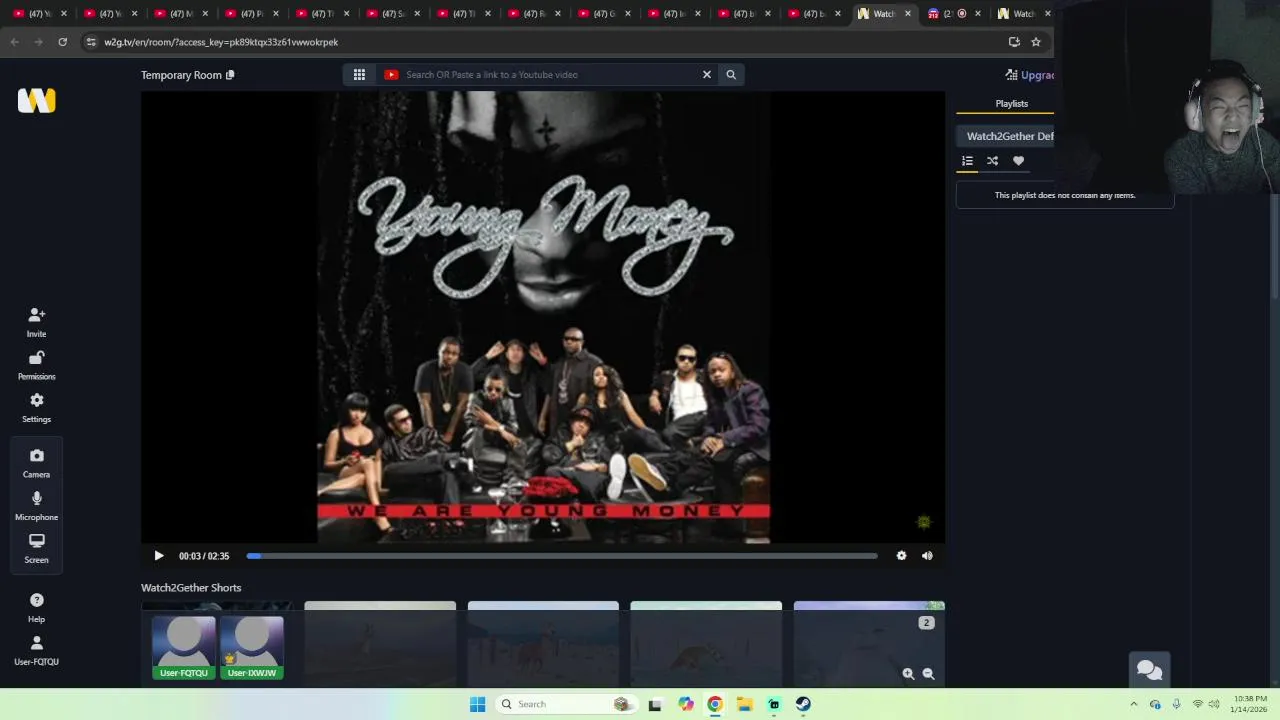The height and width of the screenshot is (720, 1280).
Task: Click the Young Money video frame
Action: coord(543,317)
